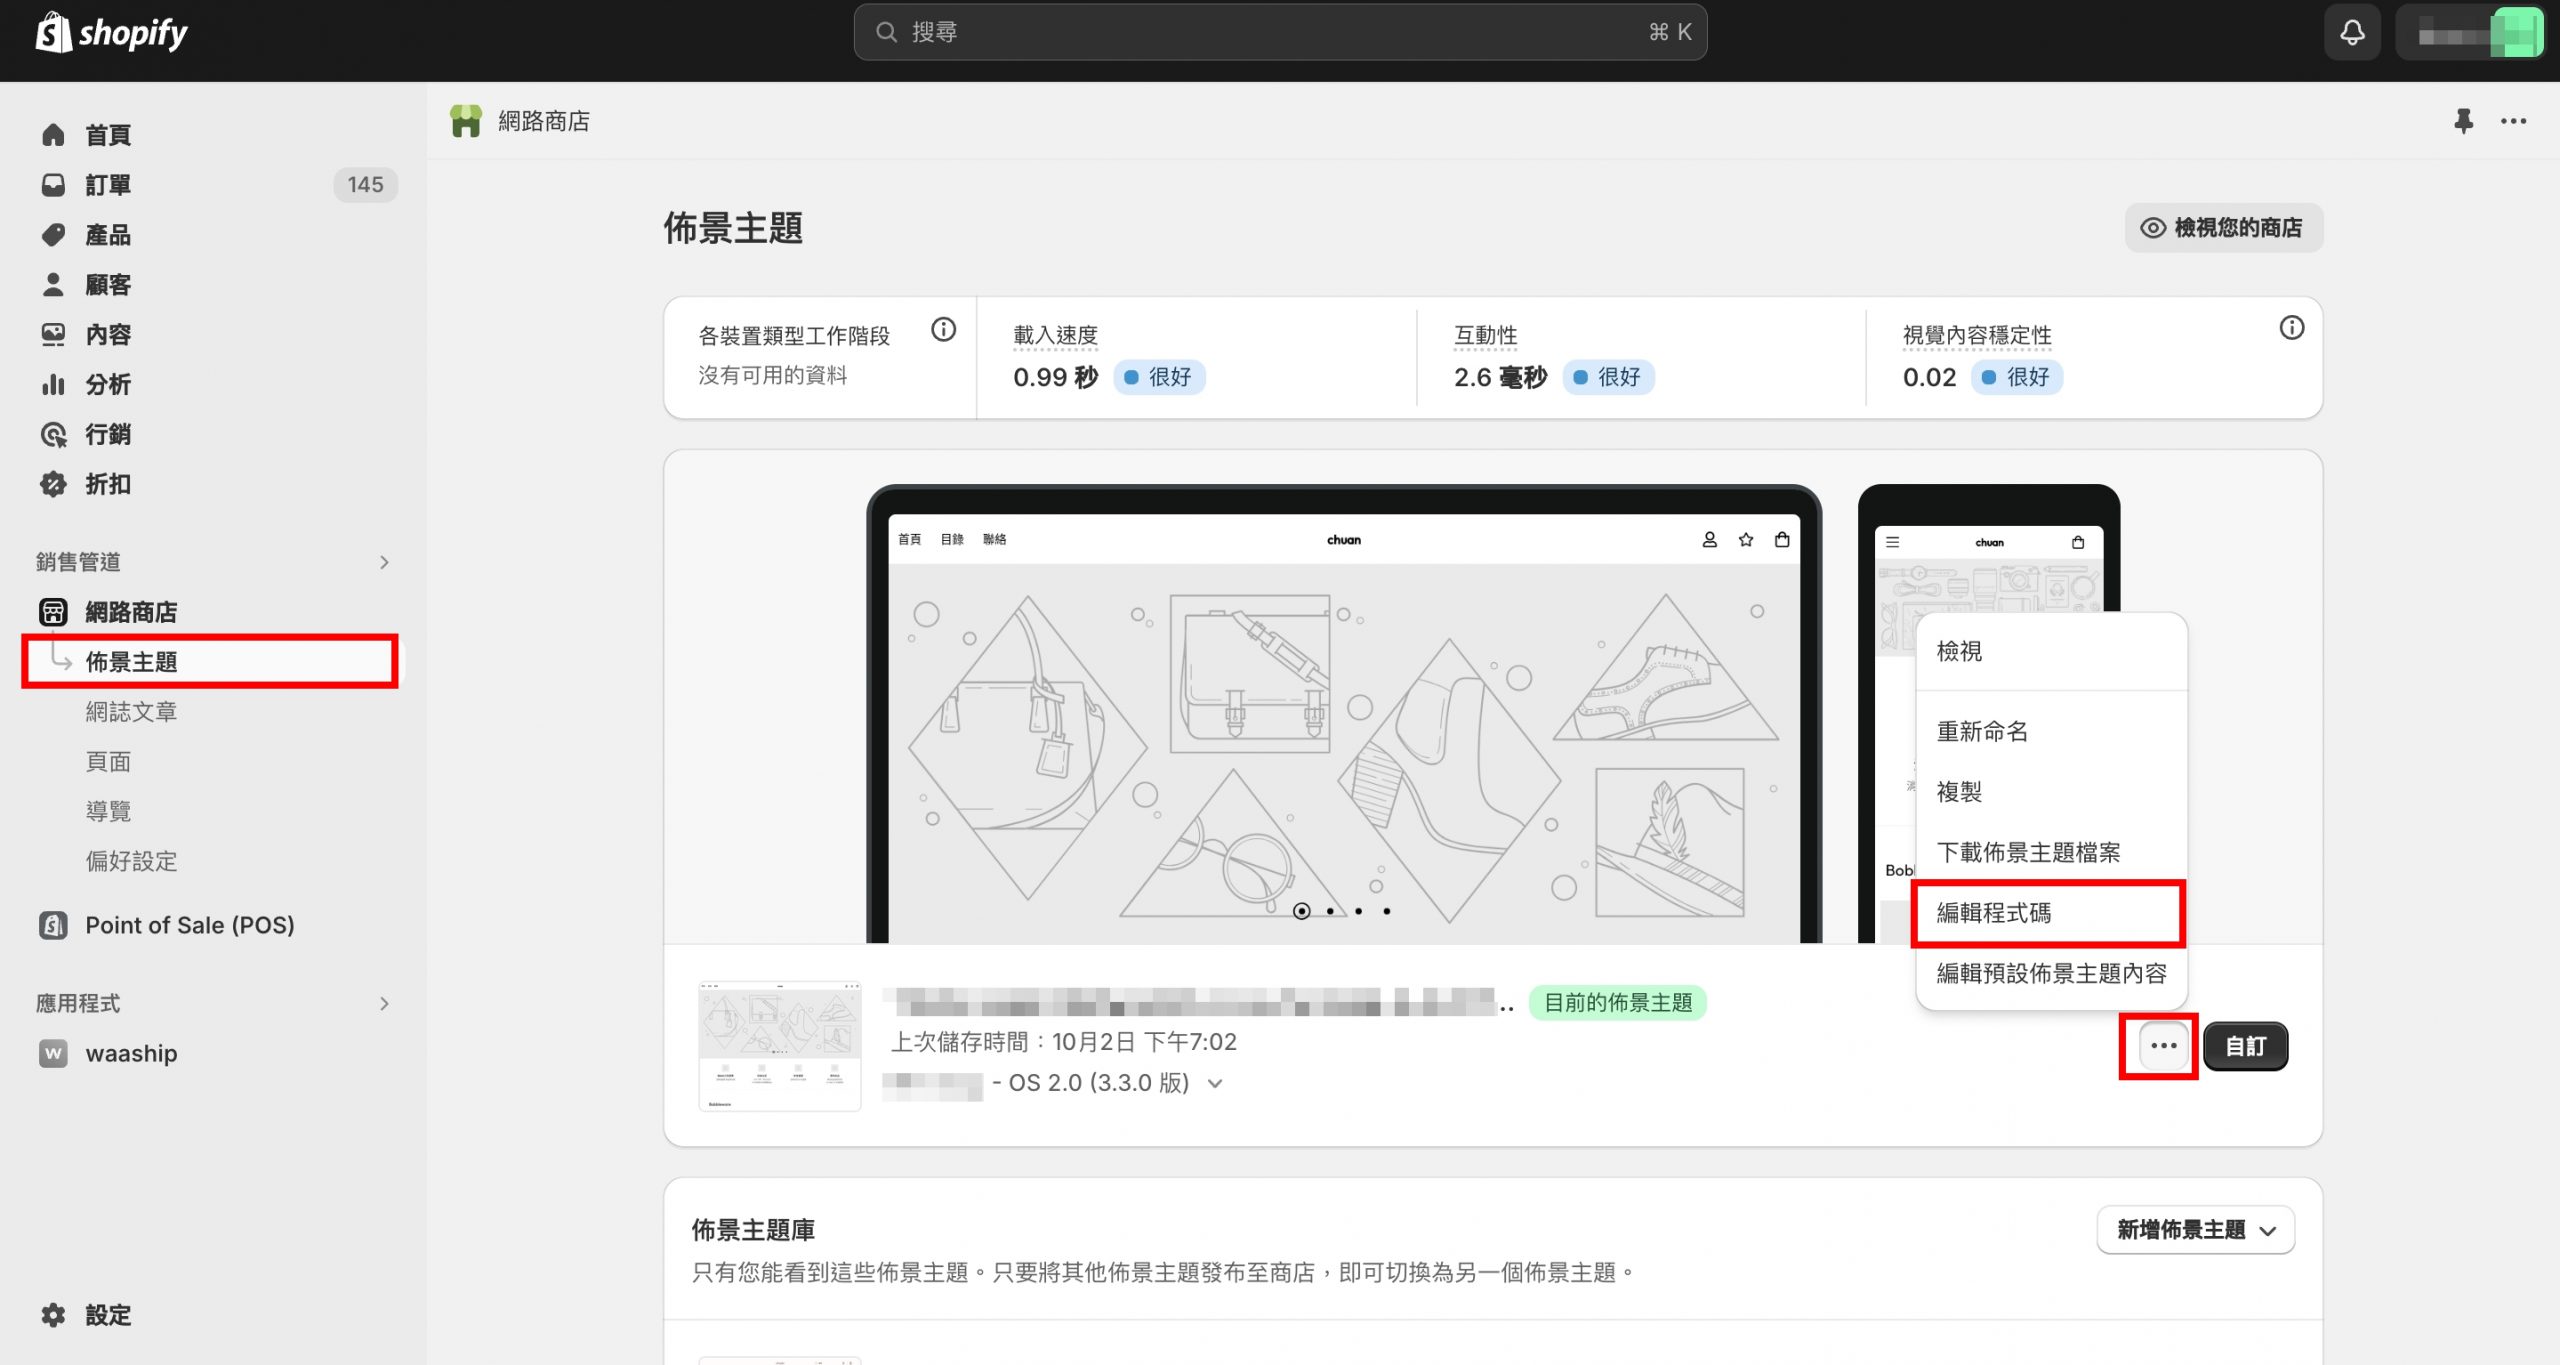
Task: Expand theme version OS 2.0 chevron
Action: pos(1215,1083)
